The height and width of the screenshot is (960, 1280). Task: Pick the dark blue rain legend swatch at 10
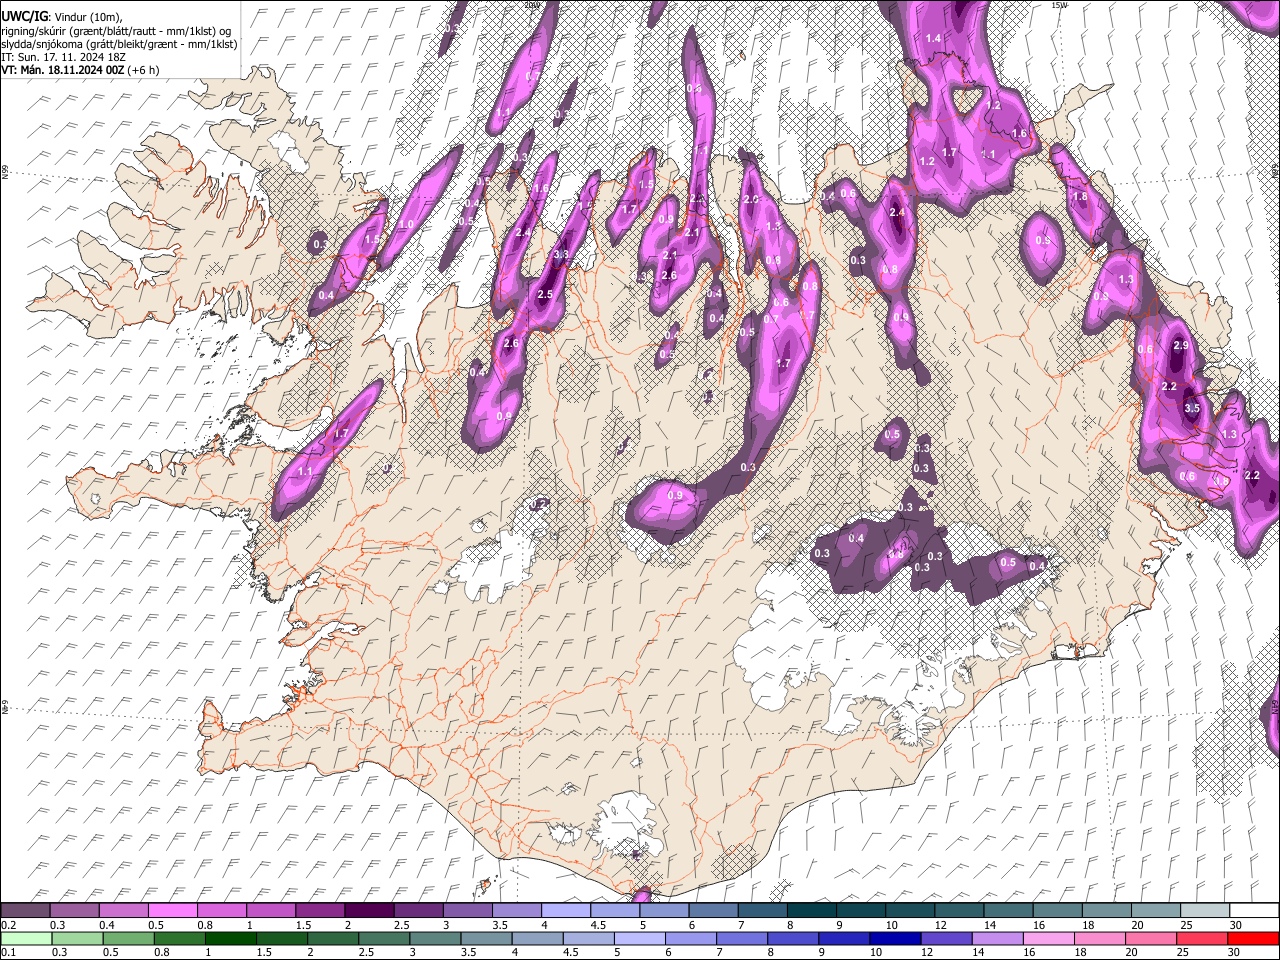click(895, 938)
